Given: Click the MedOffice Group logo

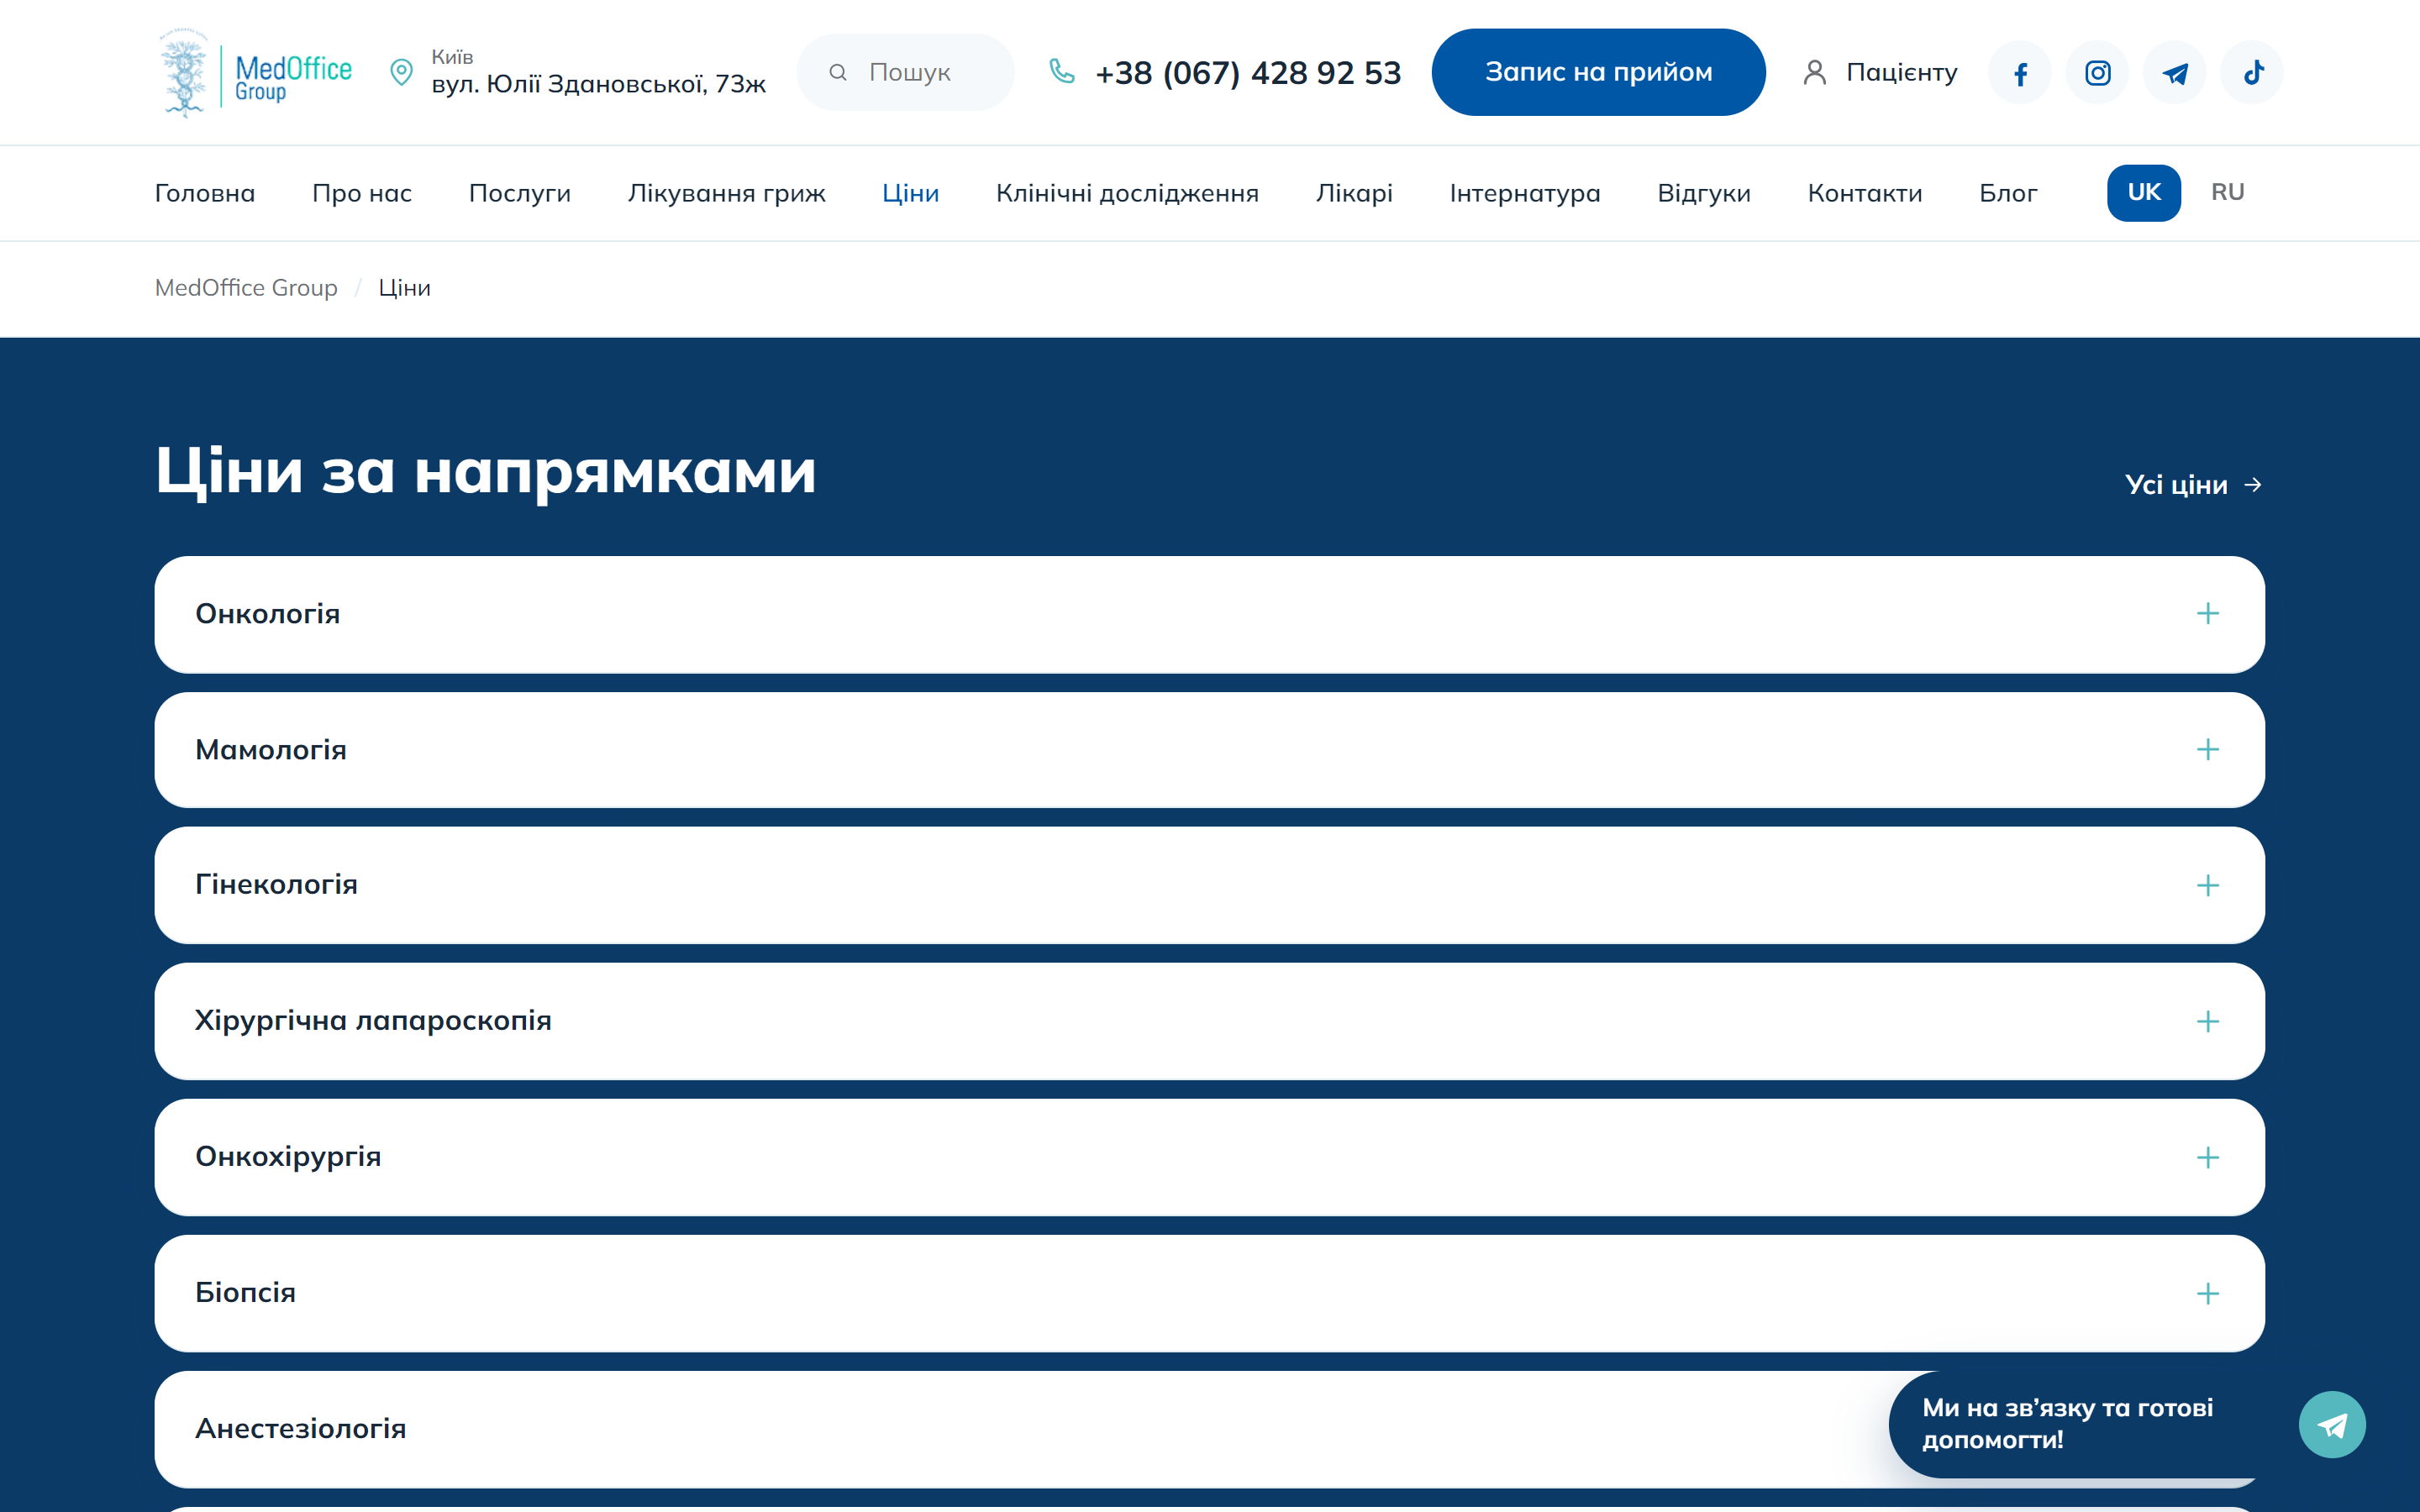Looking at the screenshot, I should 256,73.
